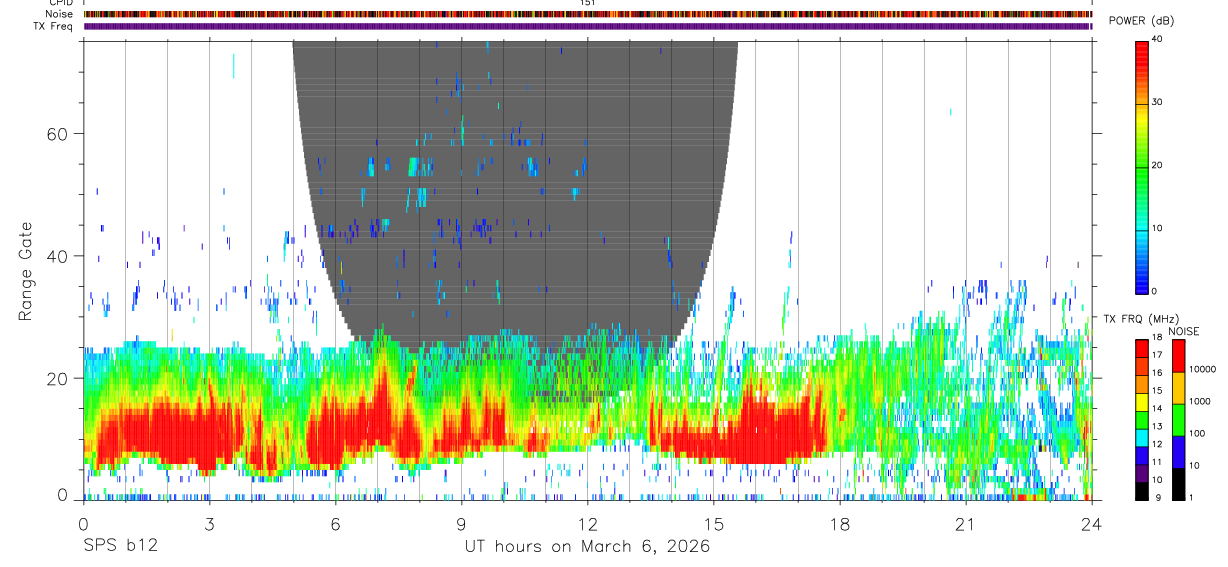Click the x-axis tick label 12
The image size is (1228, 567).
click(x=587, y=524)
